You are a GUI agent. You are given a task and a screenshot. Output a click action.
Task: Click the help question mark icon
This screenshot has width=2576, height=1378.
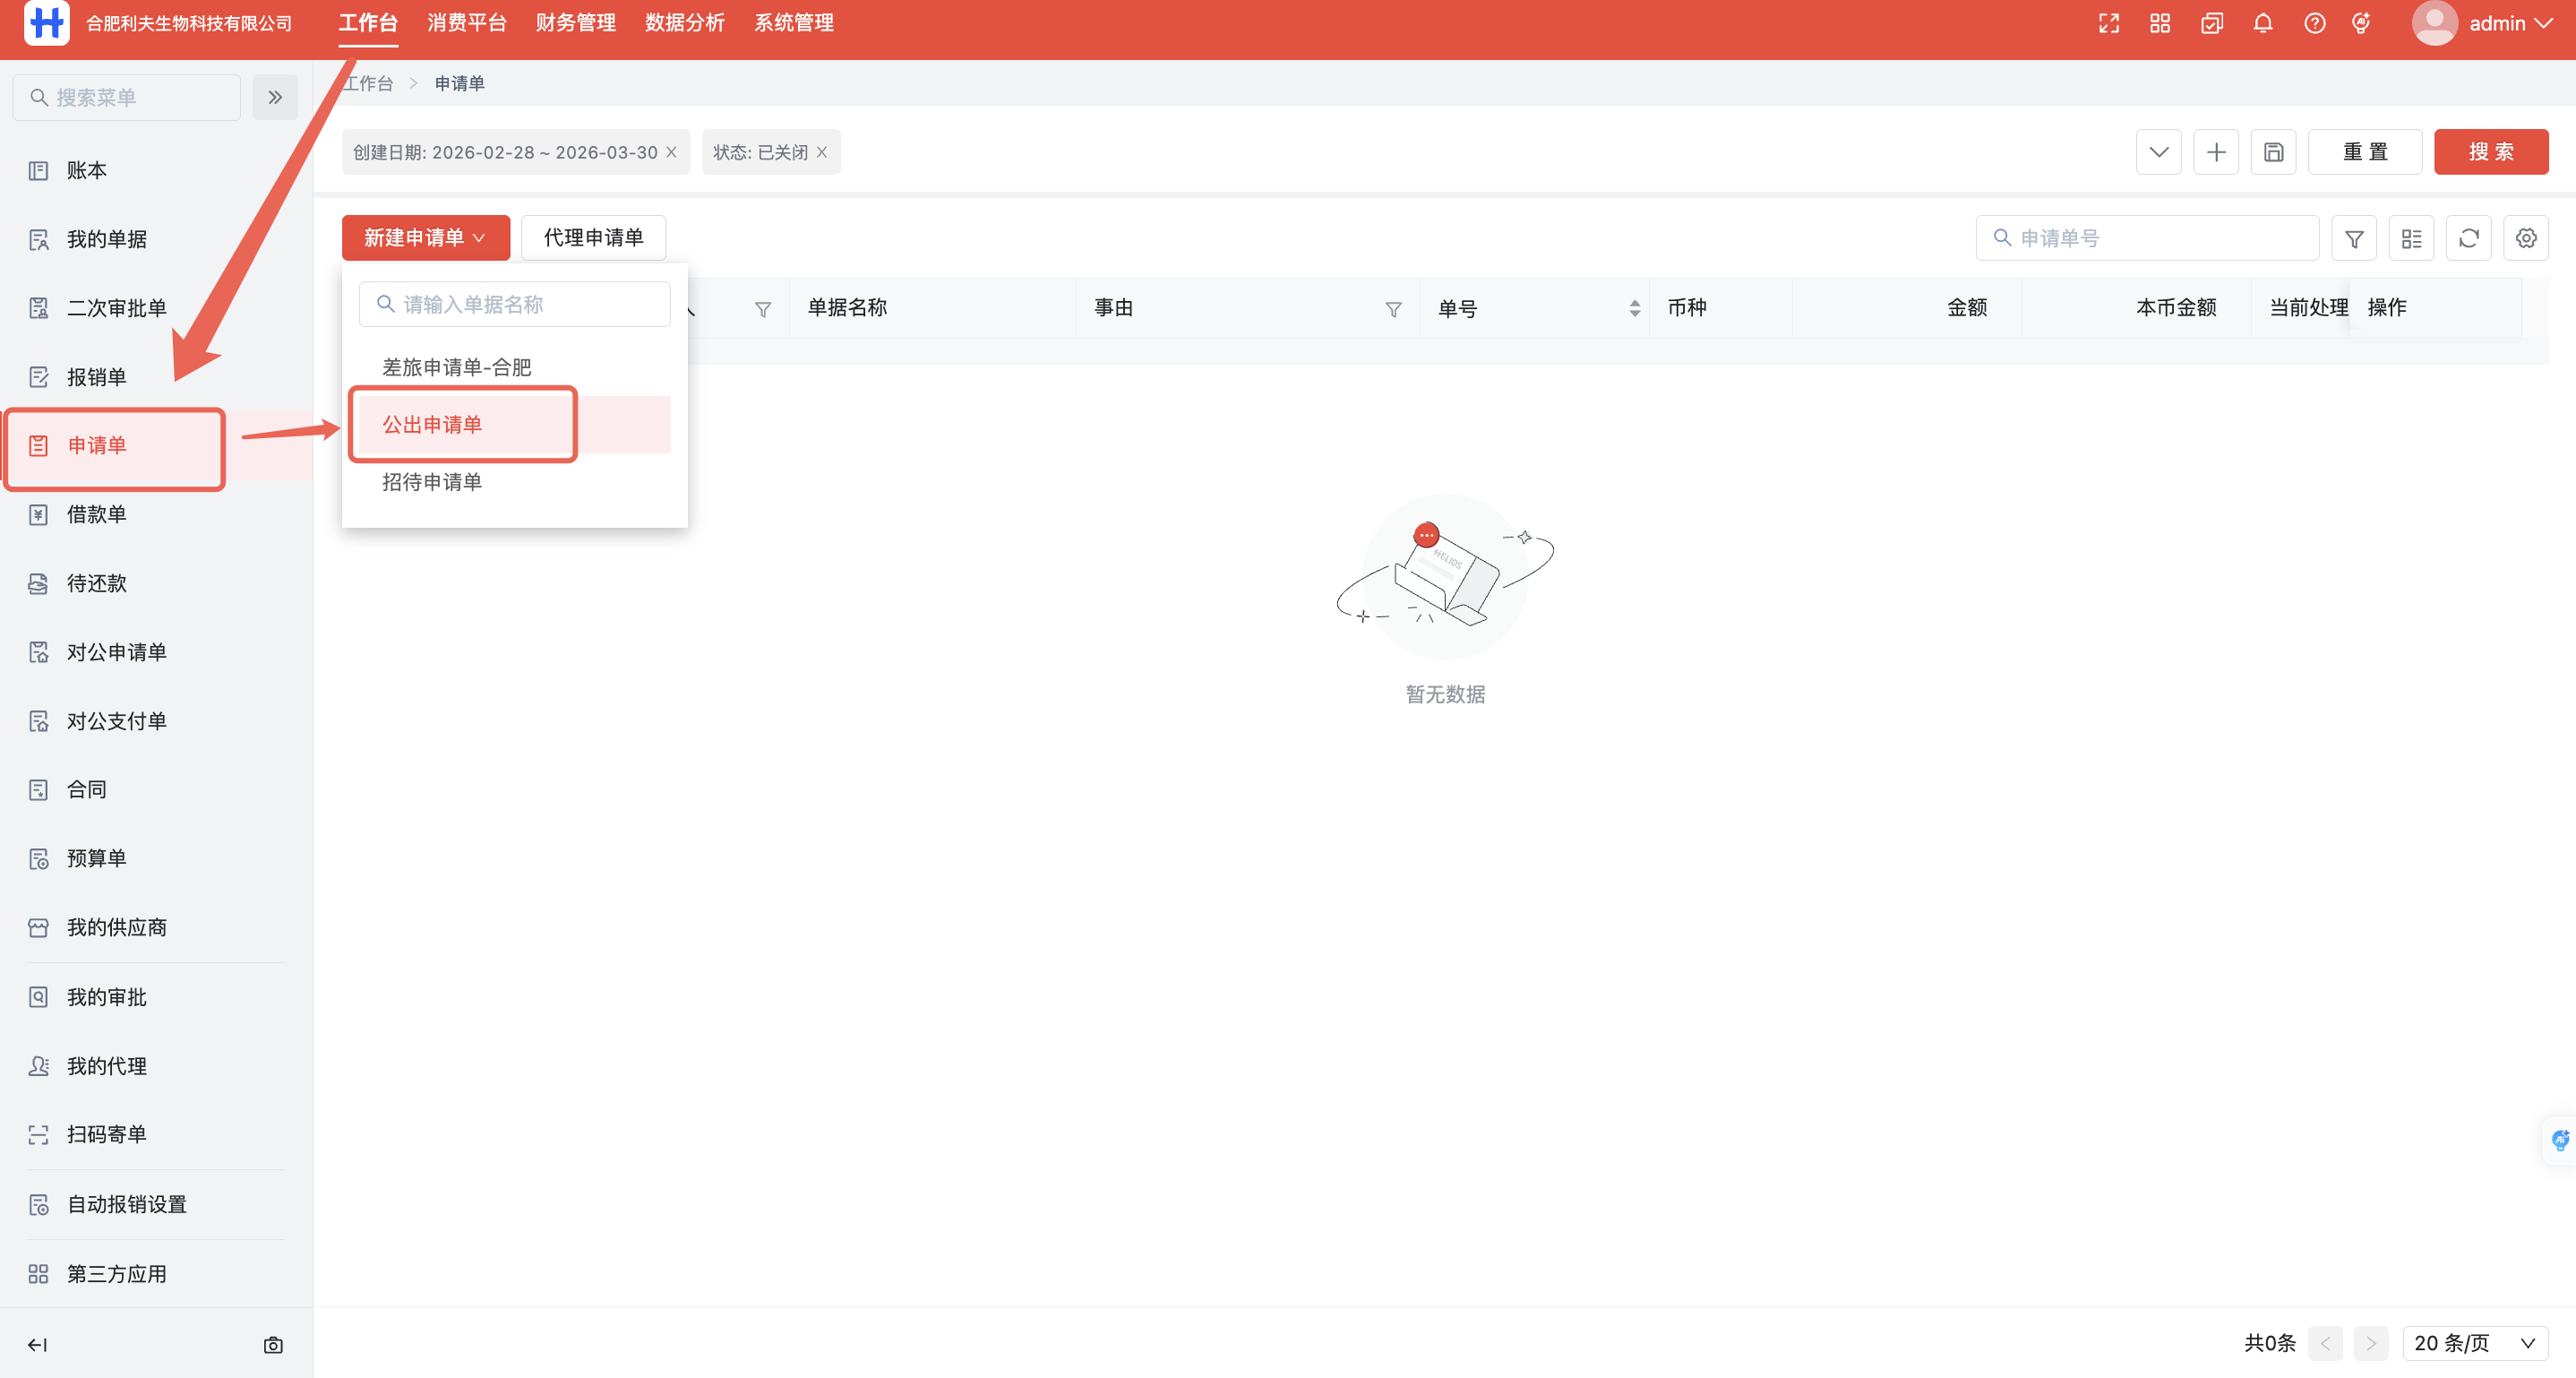[2314, 23]
